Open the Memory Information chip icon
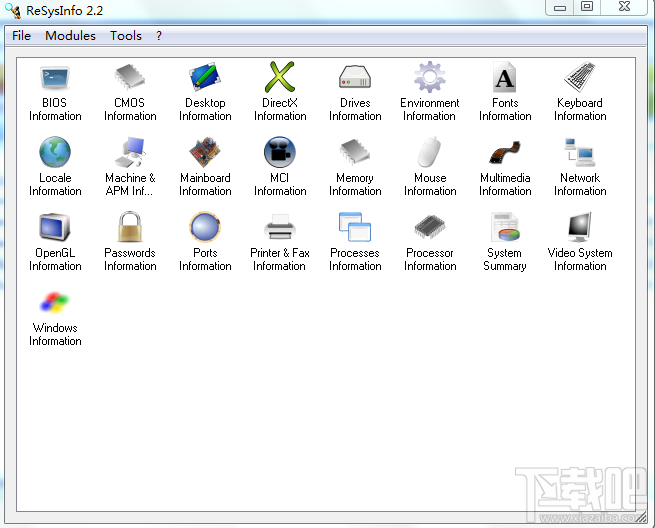Screen dimensions: 655x528 355,152
